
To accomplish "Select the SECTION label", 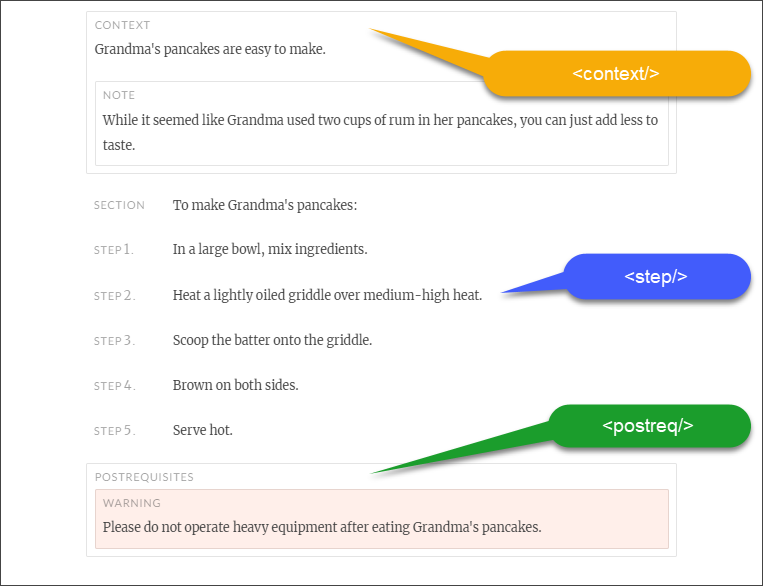I will pos(119,206).
